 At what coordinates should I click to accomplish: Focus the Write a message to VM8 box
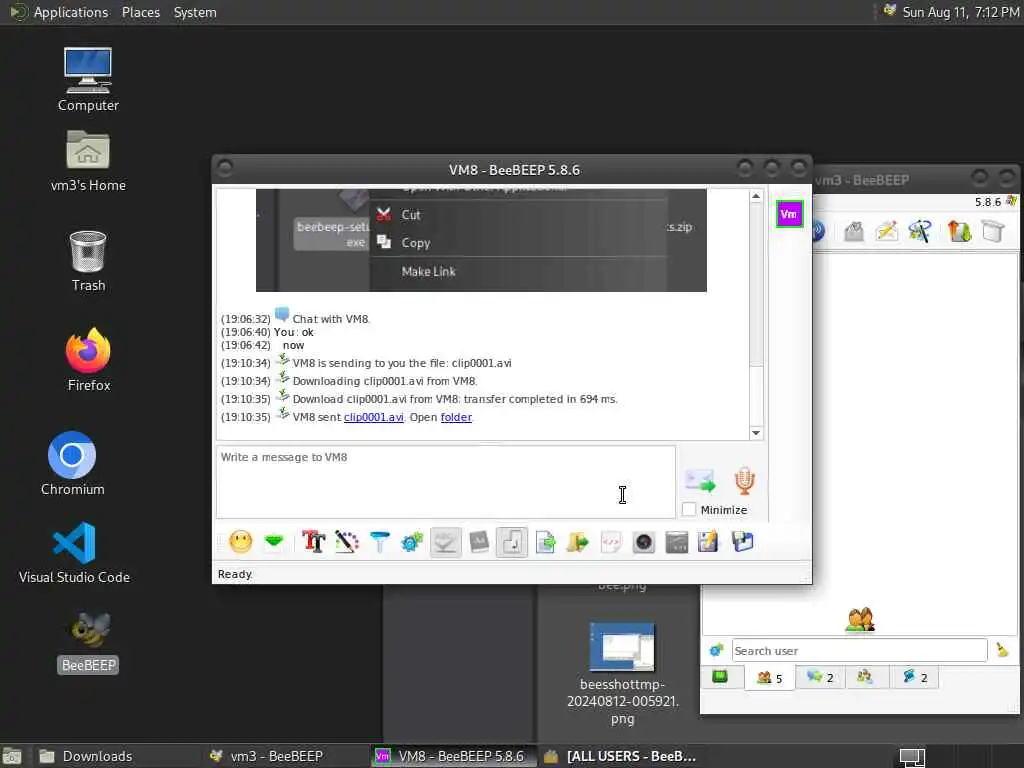(x=445, y=482)
